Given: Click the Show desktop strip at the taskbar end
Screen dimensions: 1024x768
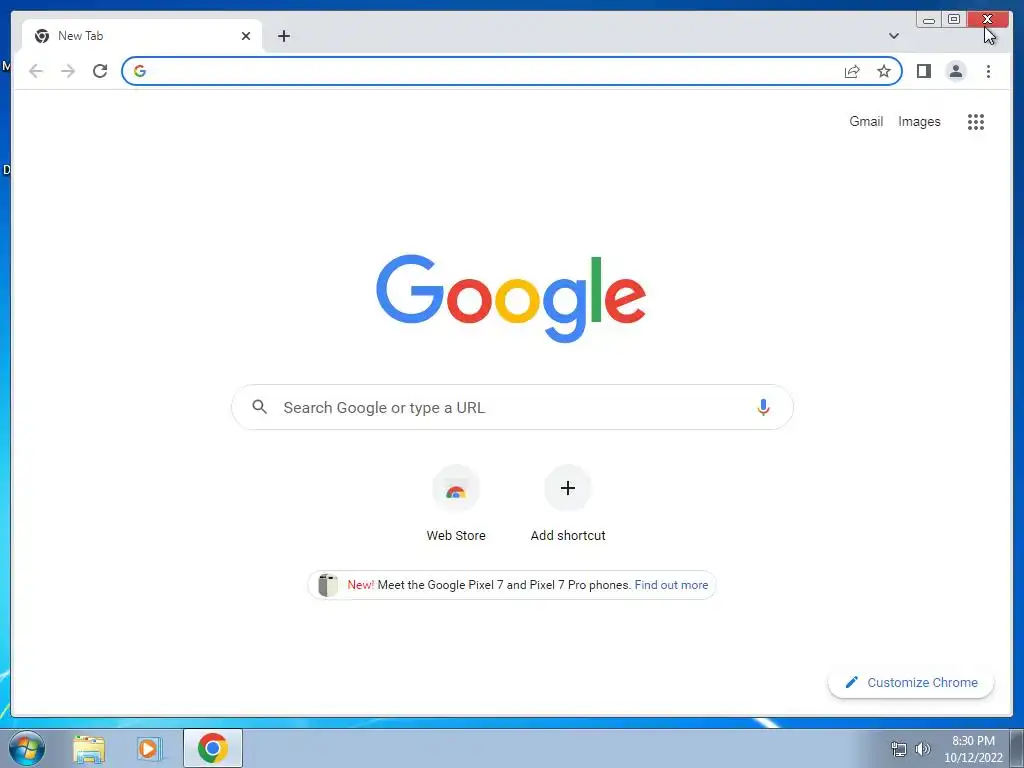Looking at the screenshot, I should pos(1017,748).
